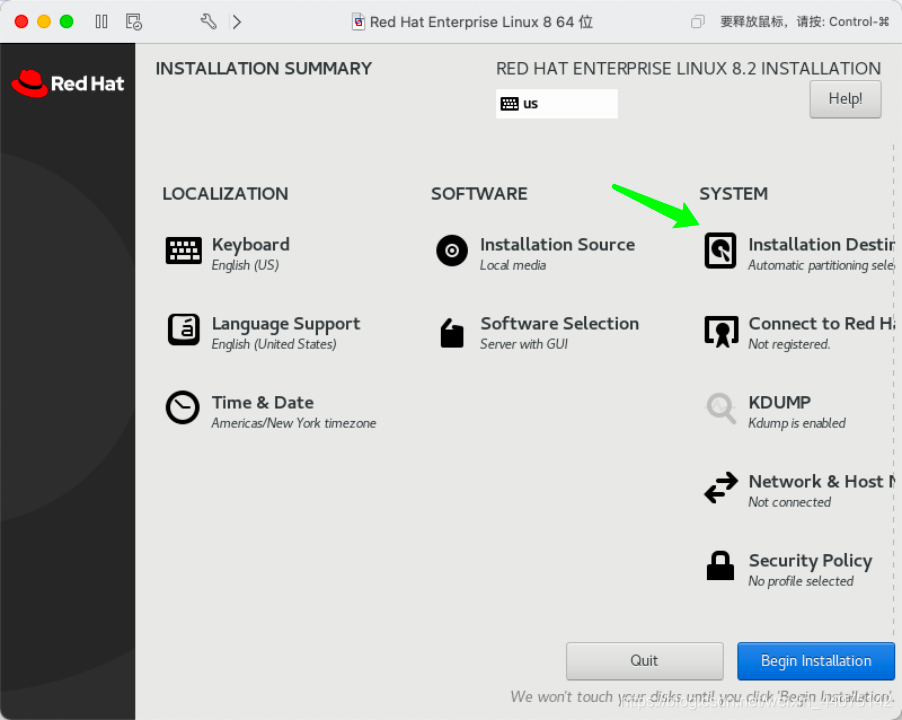Click the Help! button
This screenshot has height=720, width=902.
[845, 99]
